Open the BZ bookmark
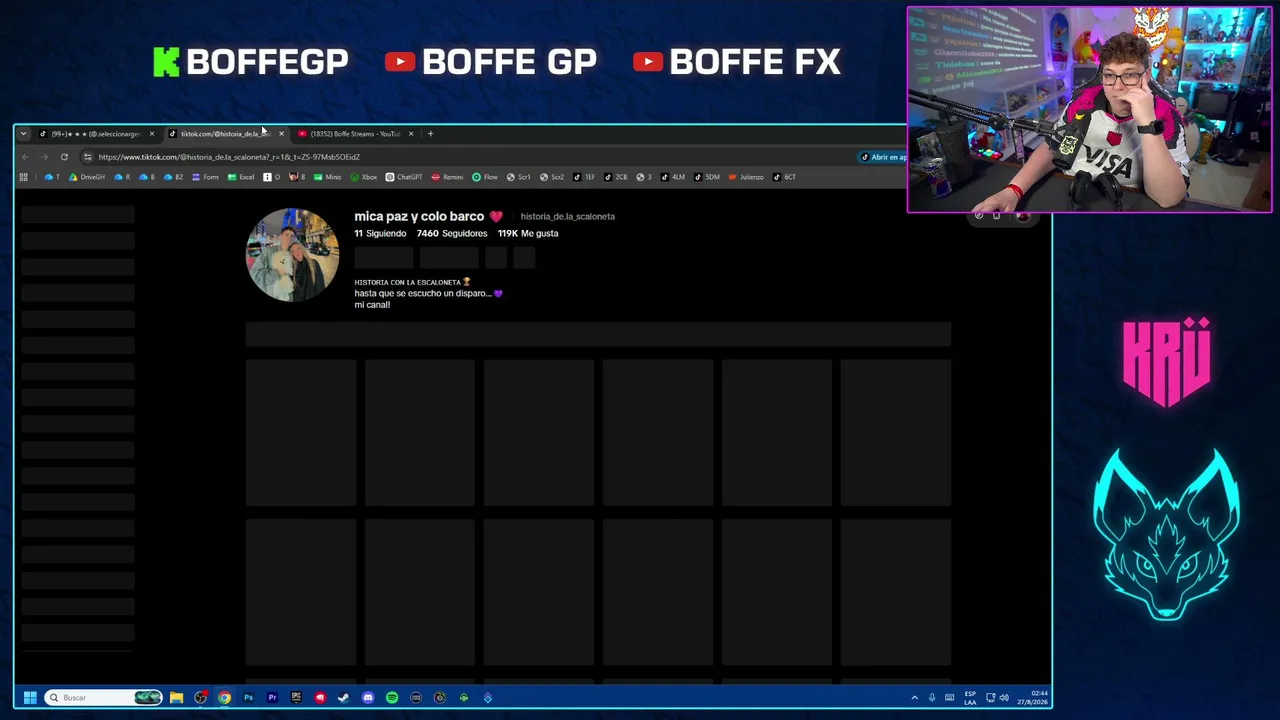 174,177
